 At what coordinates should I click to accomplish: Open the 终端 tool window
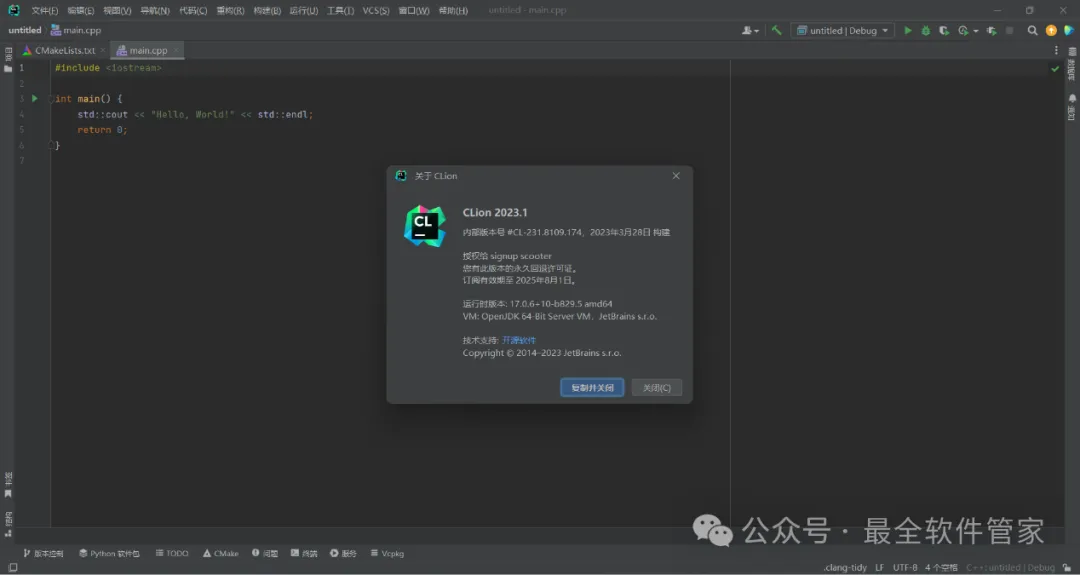click(304, 553)
